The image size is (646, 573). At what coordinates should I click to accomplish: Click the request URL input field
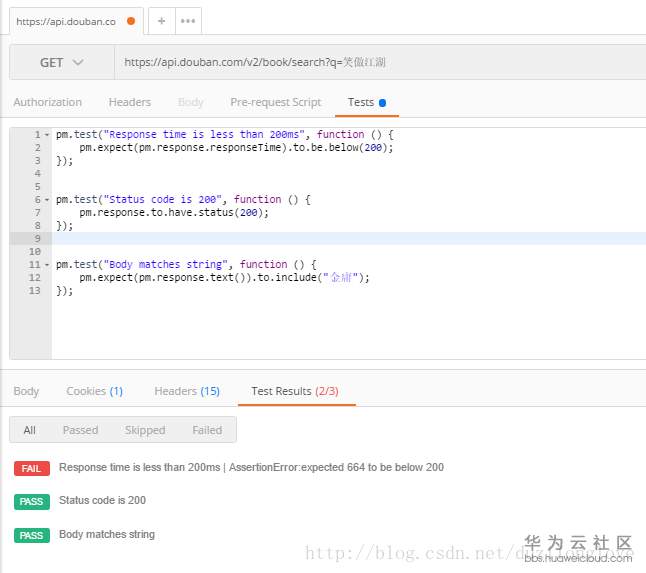point(379,63)
